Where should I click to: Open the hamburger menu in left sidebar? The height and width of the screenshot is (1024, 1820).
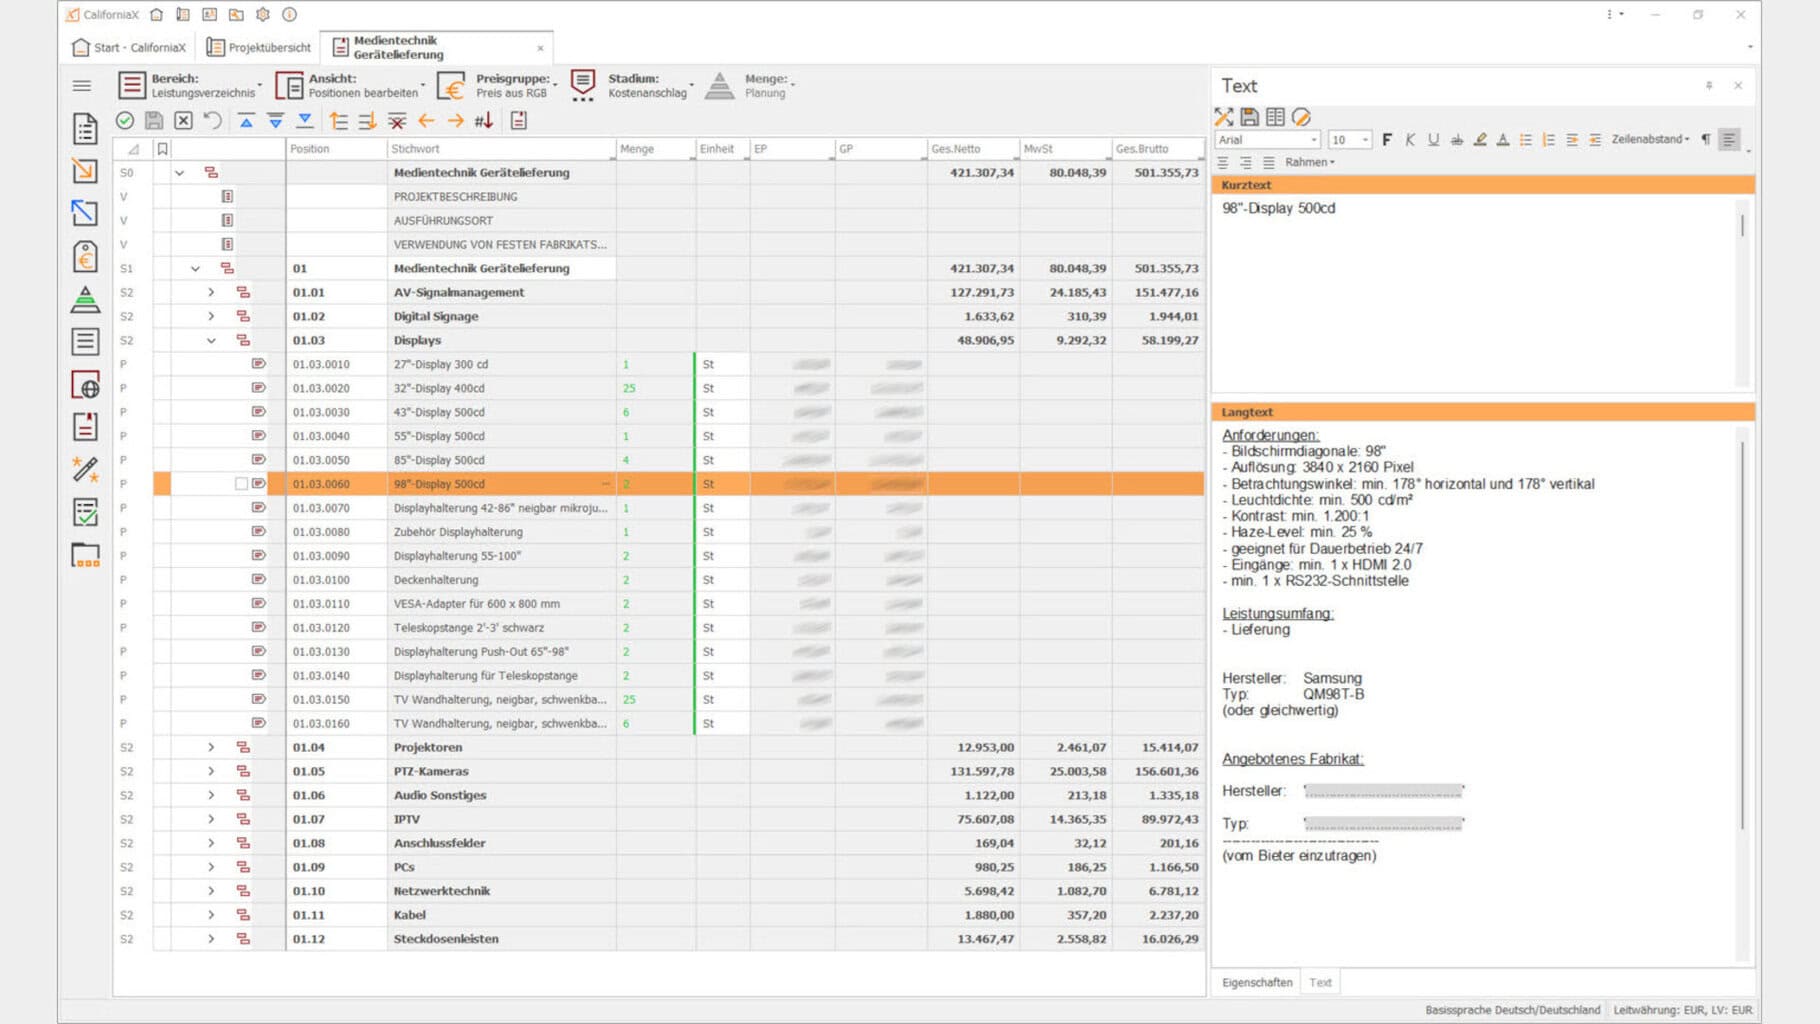(x=82, y=86)
